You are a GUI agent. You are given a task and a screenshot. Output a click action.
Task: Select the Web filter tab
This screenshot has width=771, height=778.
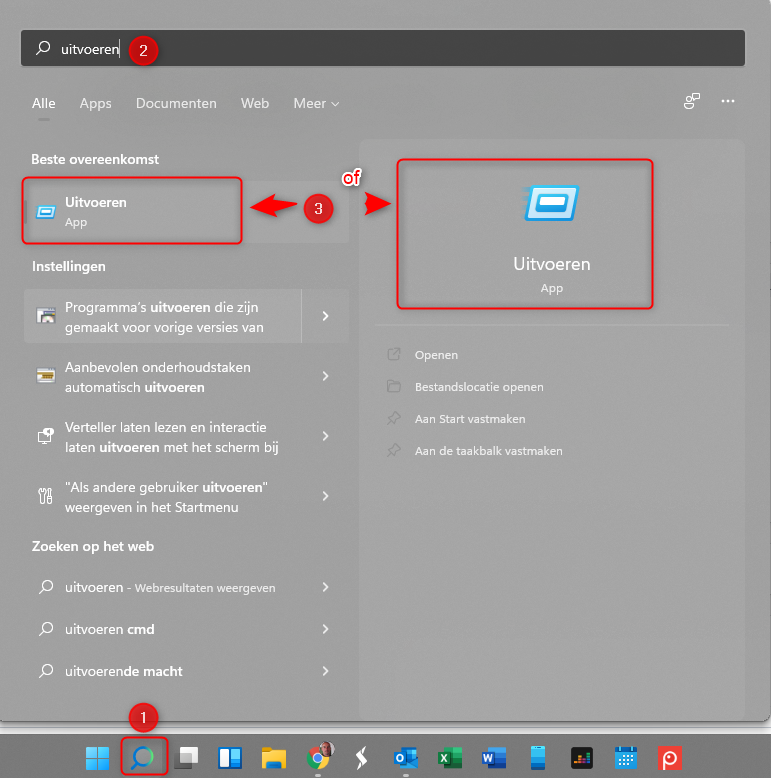(255, 104)
